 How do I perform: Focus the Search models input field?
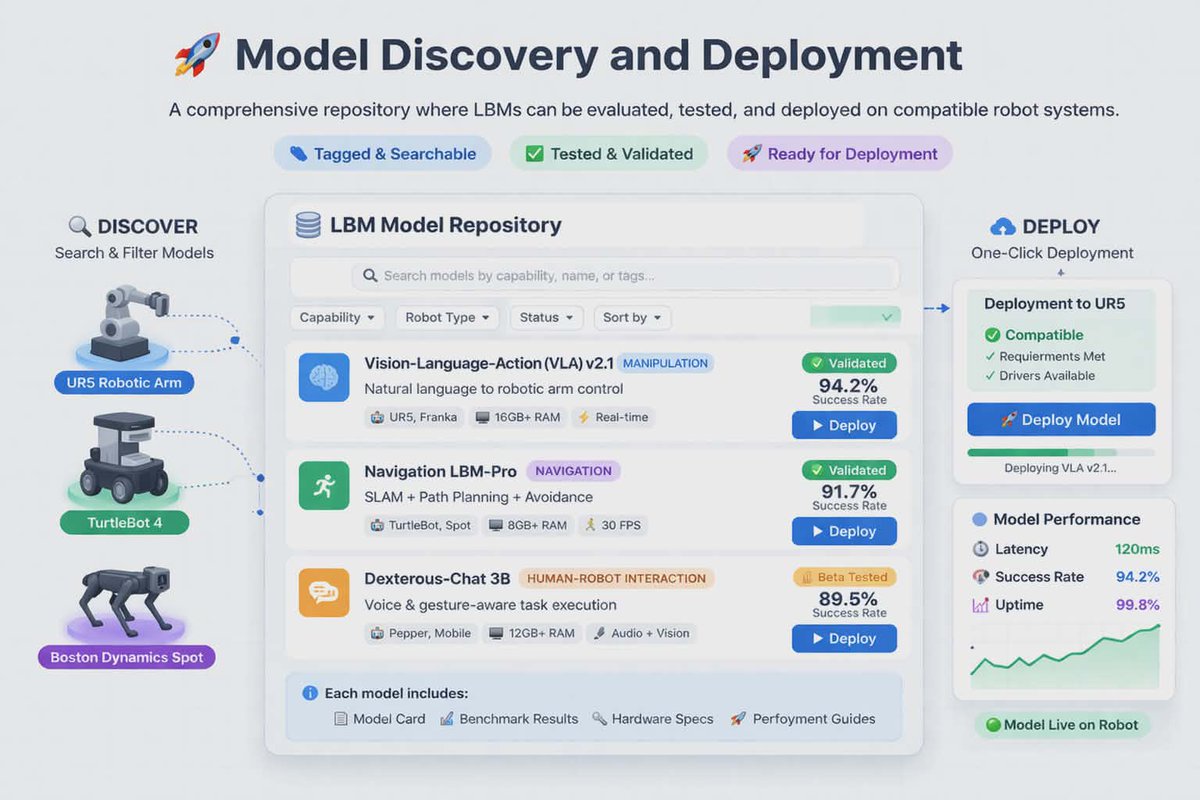tap(625, 276)
